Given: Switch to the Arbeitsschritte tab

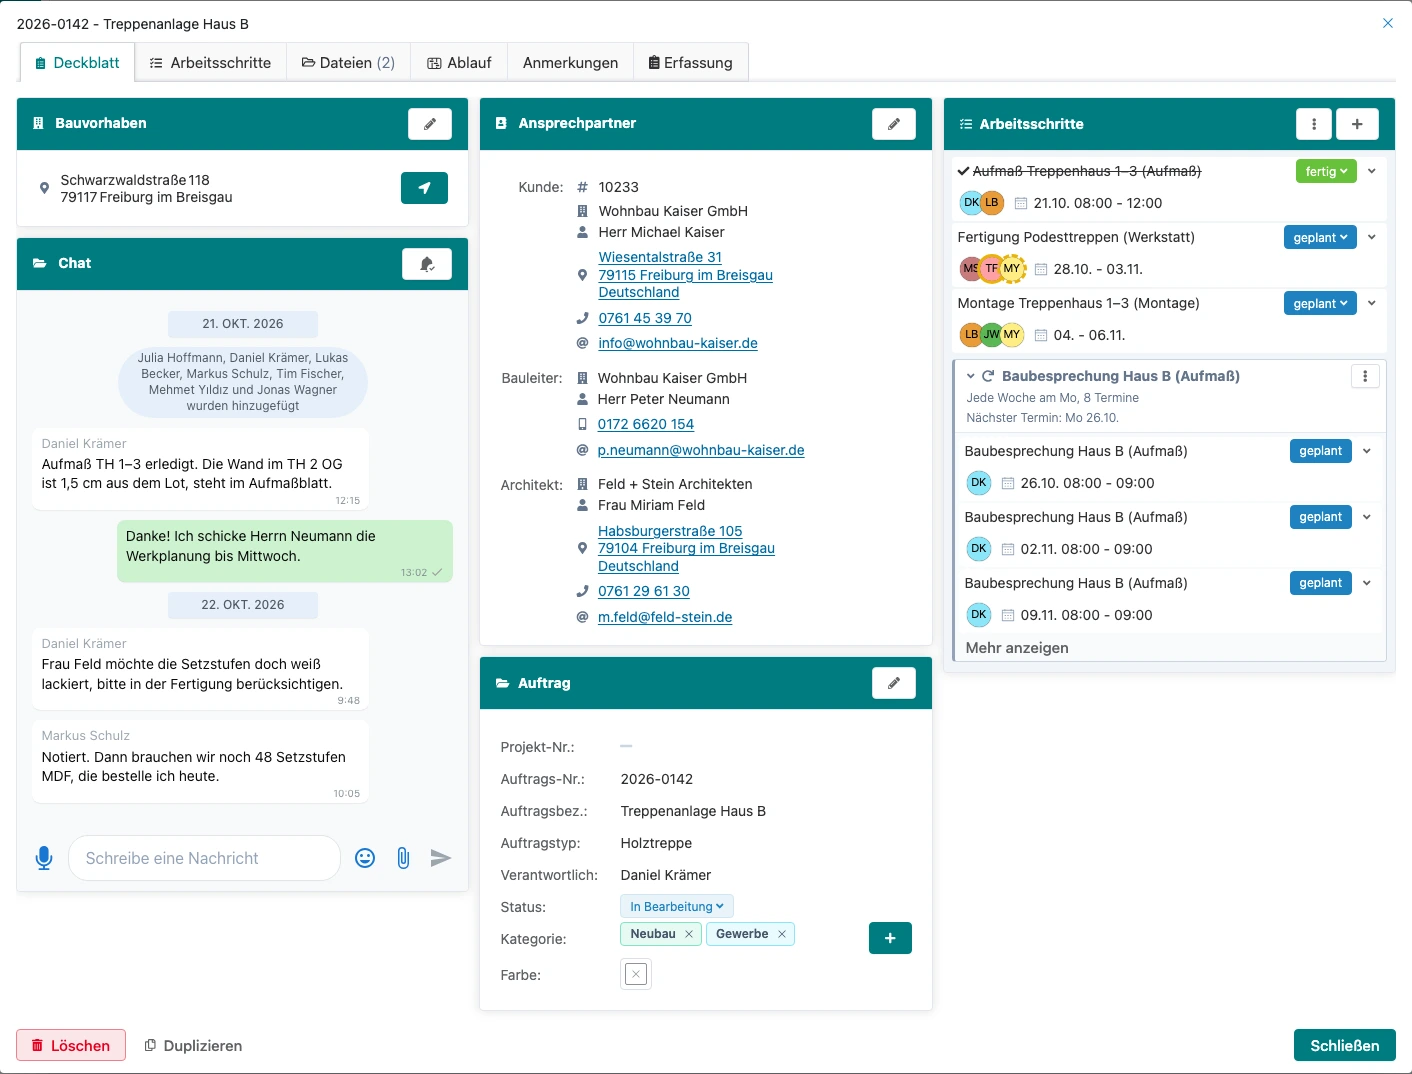Looking at the screenshot, I should (210, 62).
